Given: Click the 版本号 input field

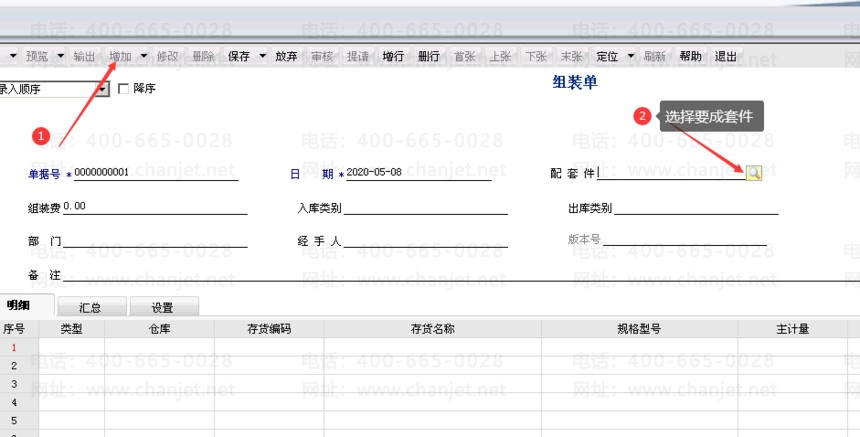Looking at the screenshot, I should click(x=684, y=239).
